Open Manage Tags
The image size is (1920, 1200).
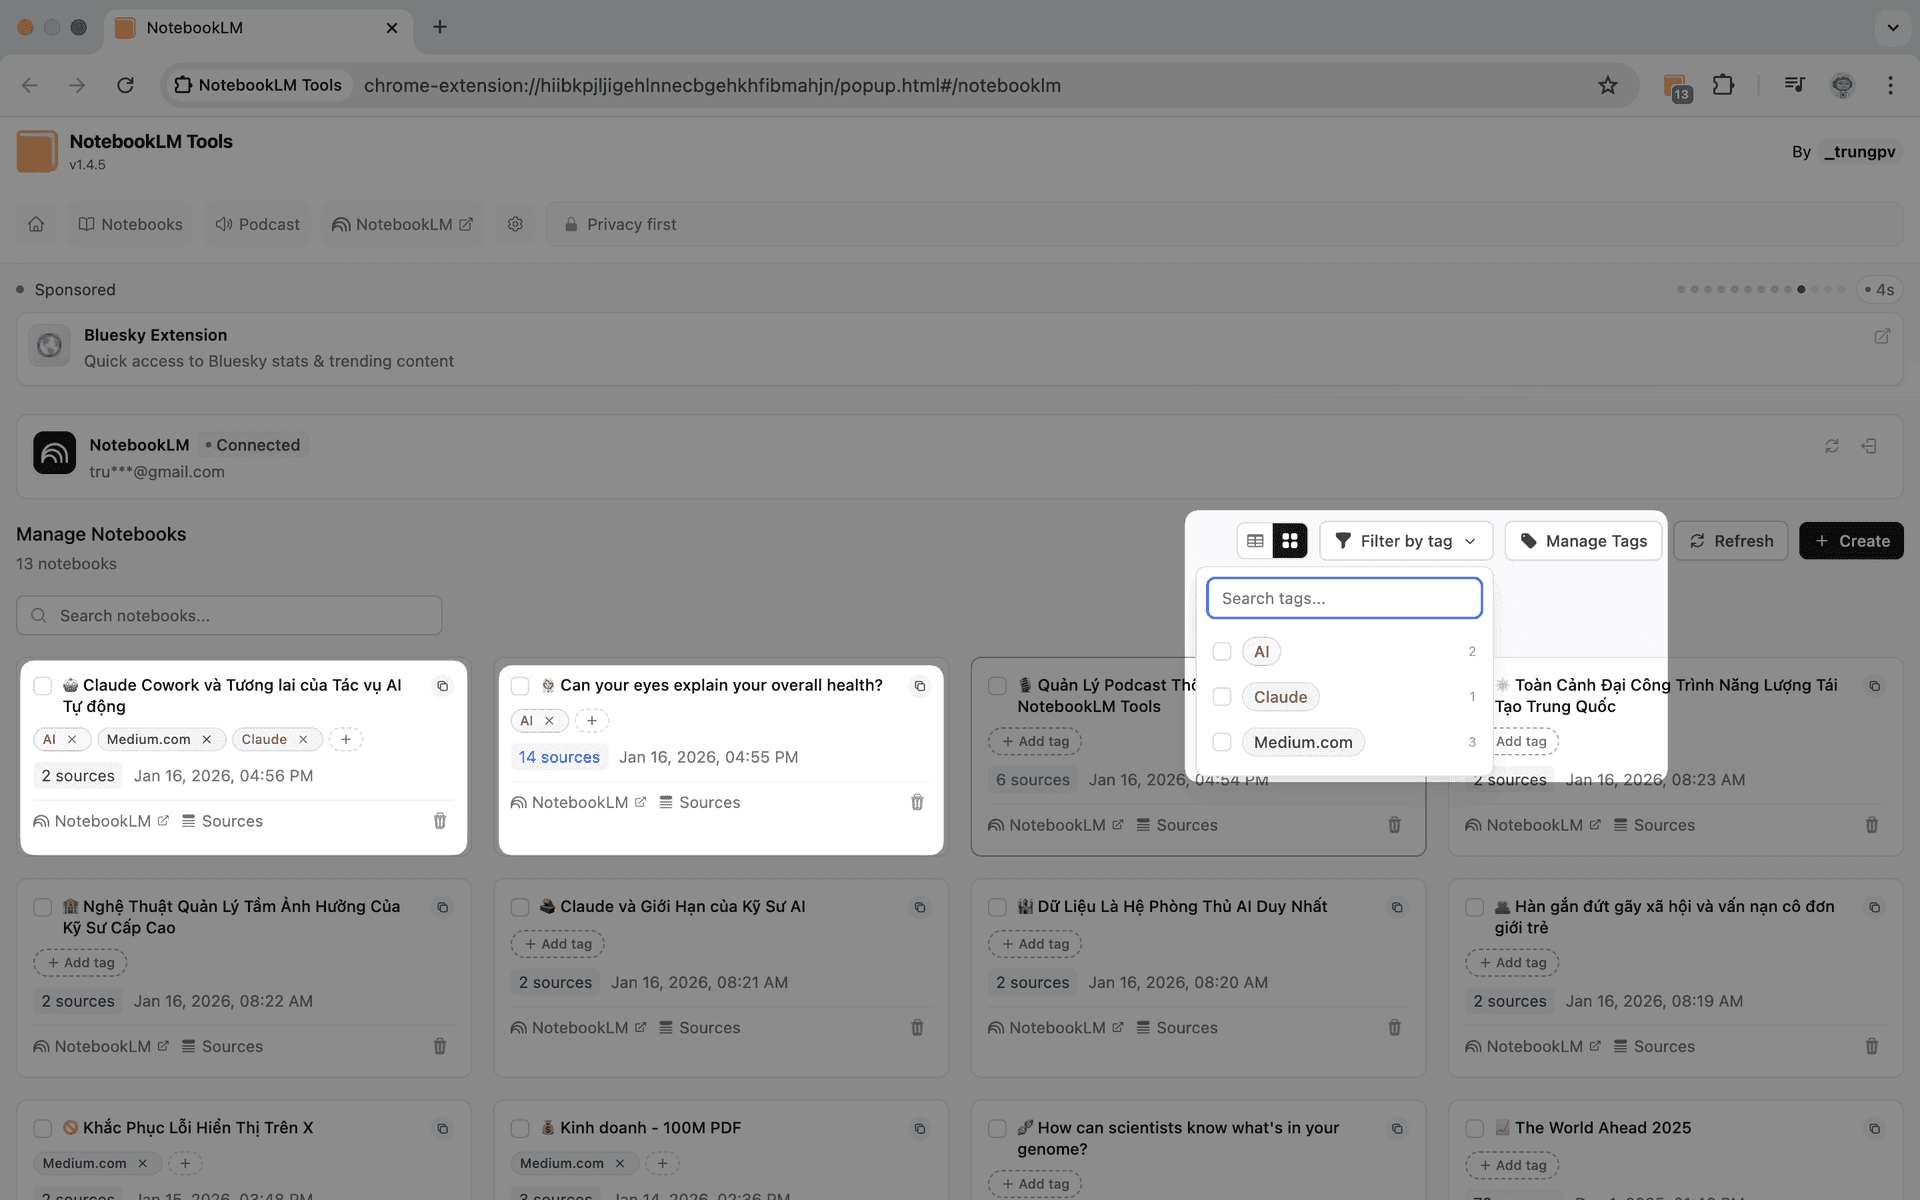coord(1582,540)
